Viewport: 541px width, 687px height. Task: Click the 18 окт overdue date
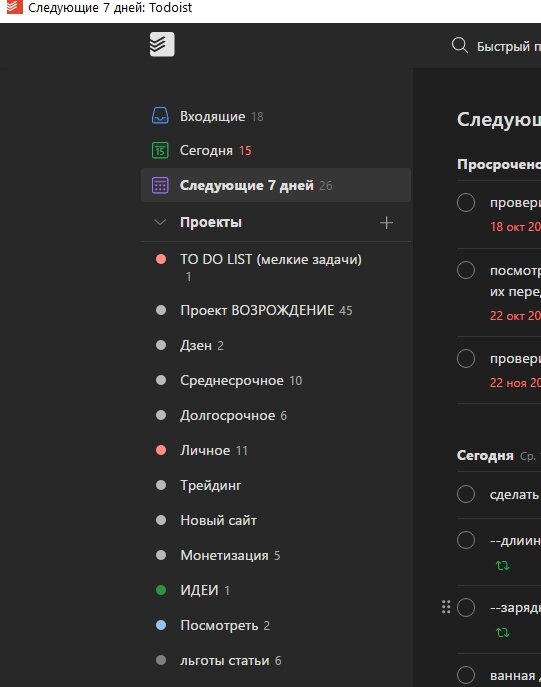(x=515, y=227)
